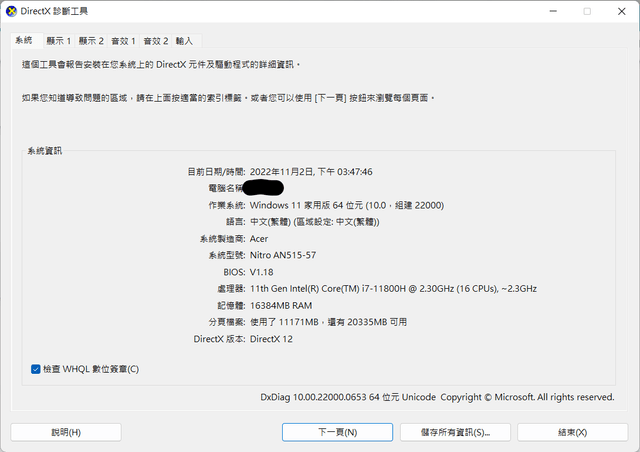This screenshot has width=640, height=452.
Task: Select the 音效 2 tab
Action: coord(155,41)
